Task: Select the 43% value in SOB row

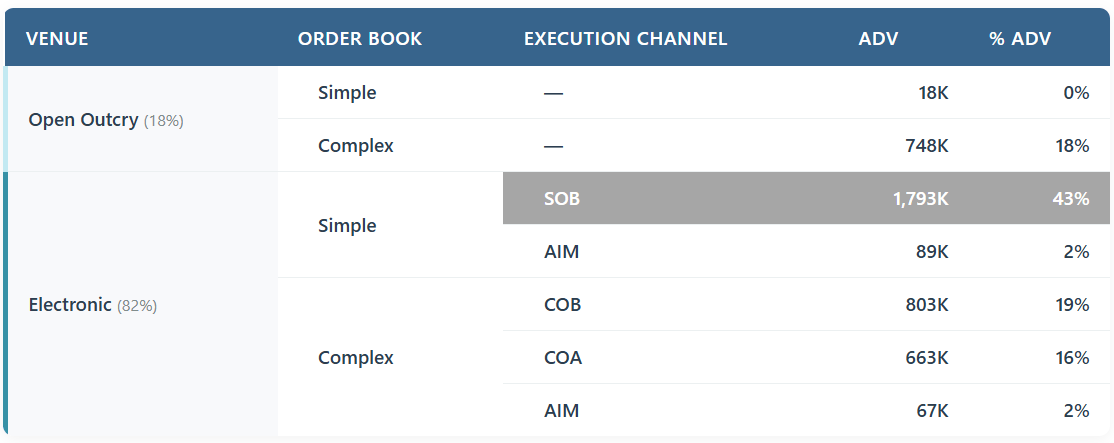Action: click(1071, 199)
